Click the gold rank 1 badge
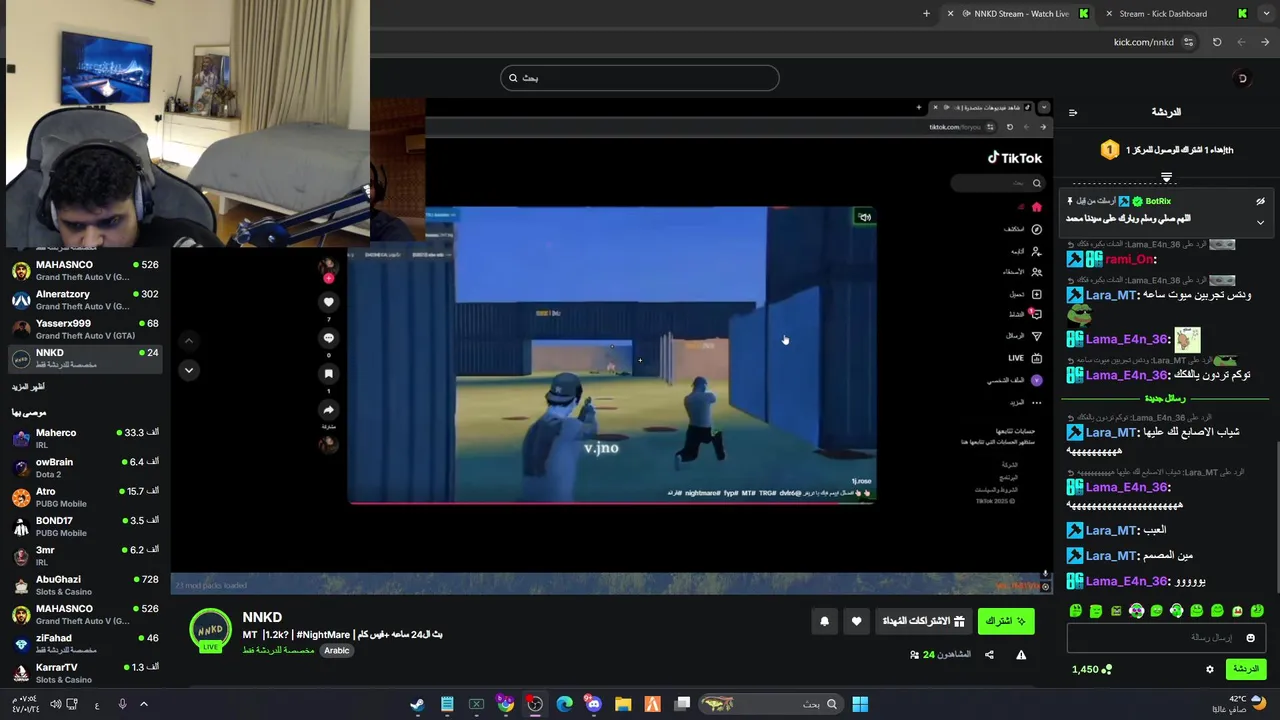This screenshot has height=720, width=1280. coord(1109,150)
